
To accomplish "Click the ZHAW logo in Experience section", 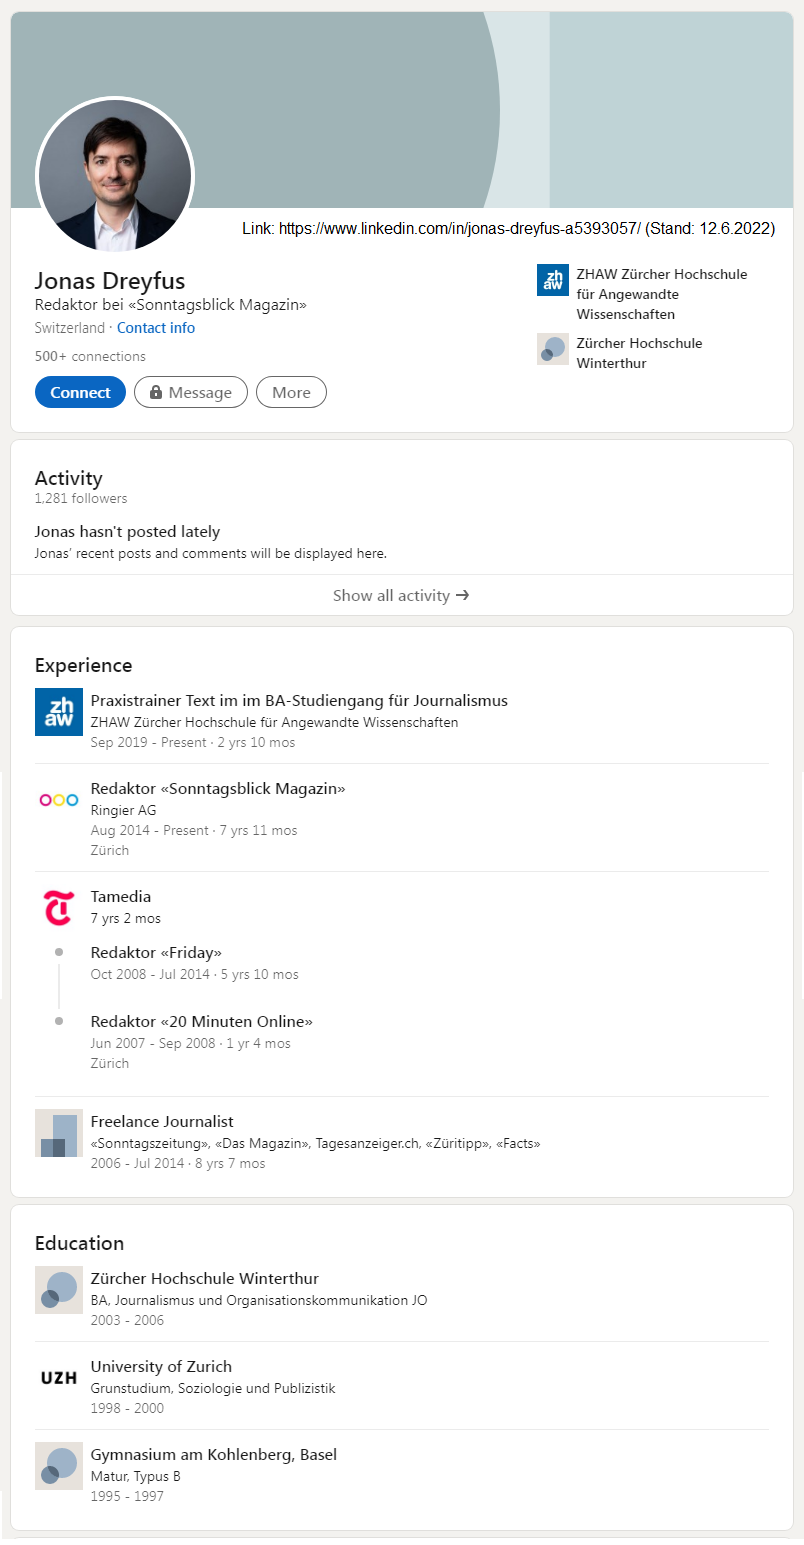I will coord(58,712).
